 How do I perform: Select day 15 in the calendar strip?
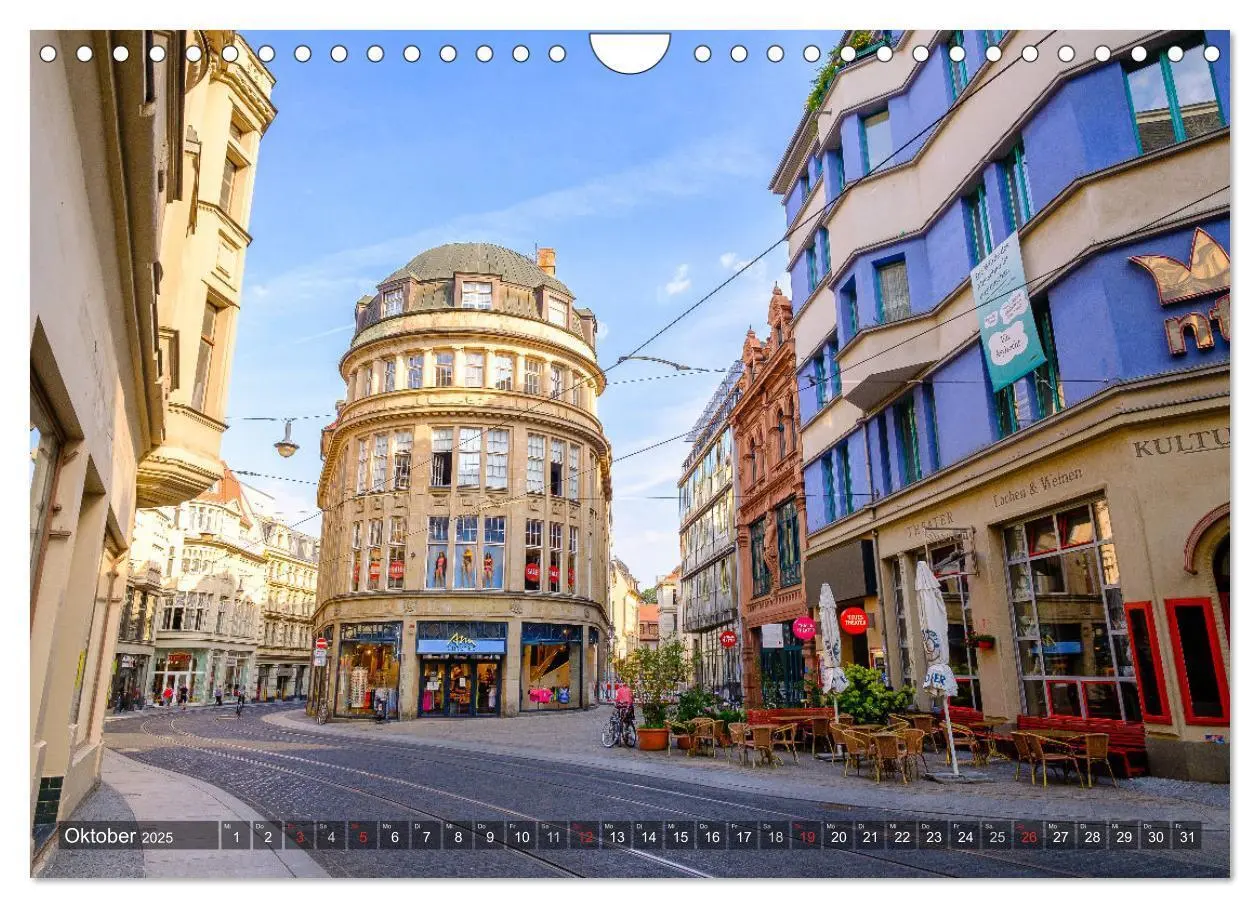pos(679,836)
